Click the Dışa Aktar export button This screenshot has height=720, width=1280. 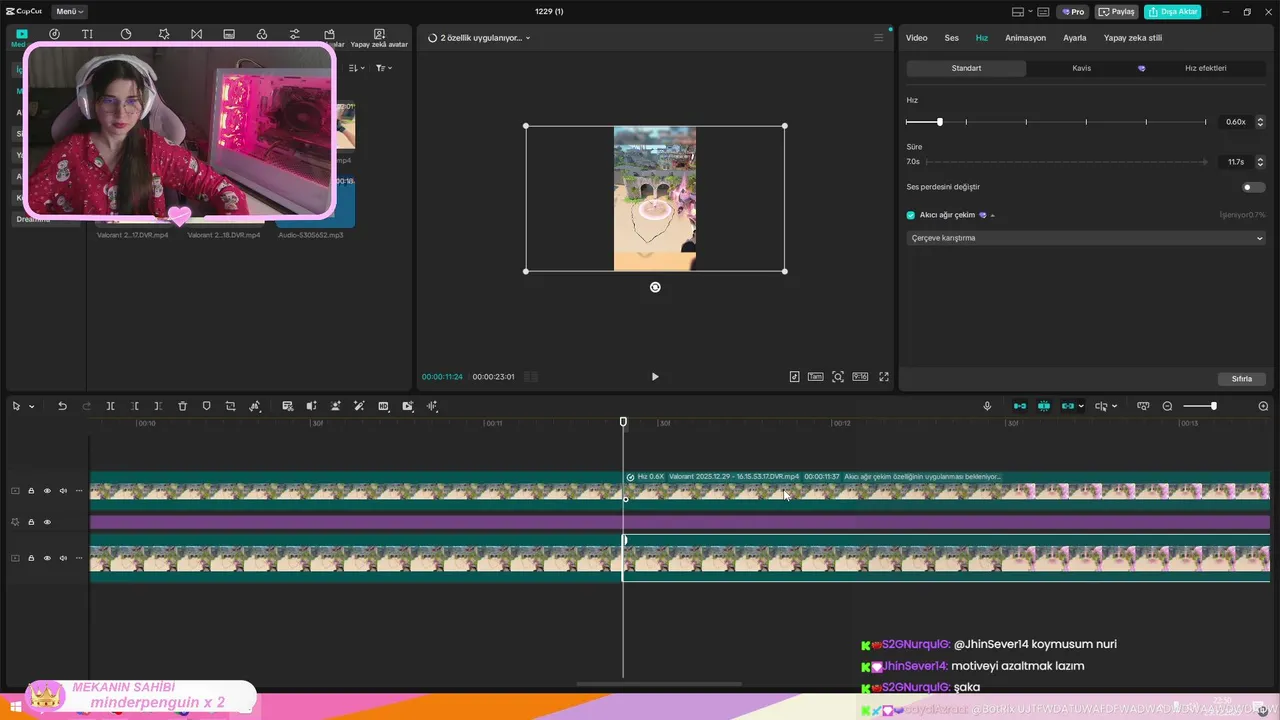1172,12
